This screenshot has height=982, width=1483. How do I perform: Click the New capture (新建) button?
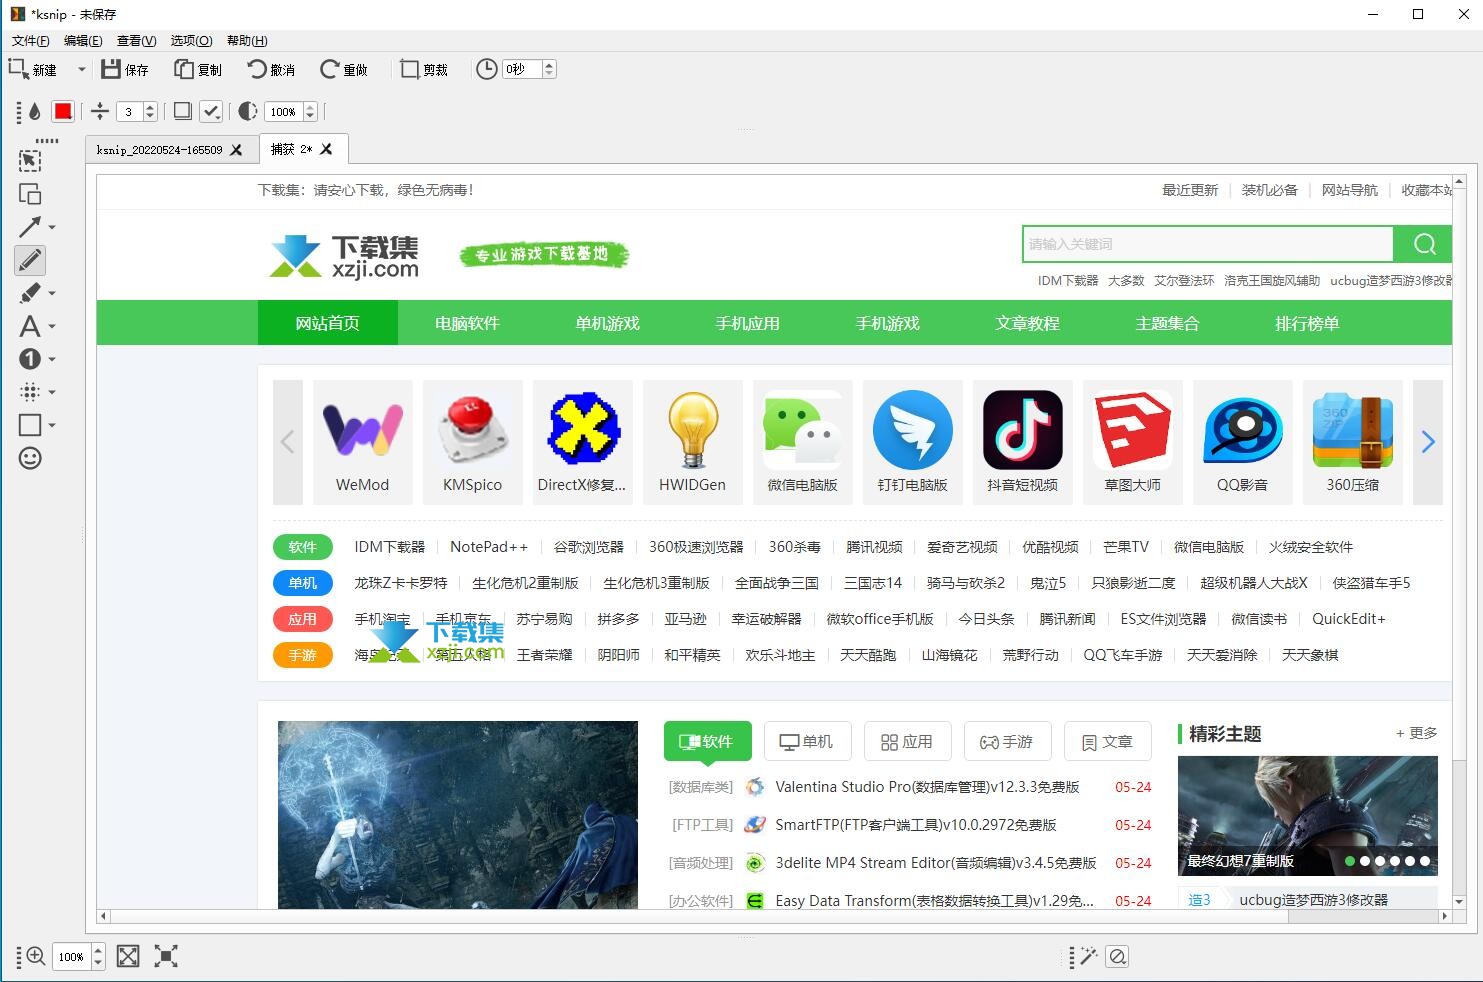pyautogui.click(x=33, y=69)
